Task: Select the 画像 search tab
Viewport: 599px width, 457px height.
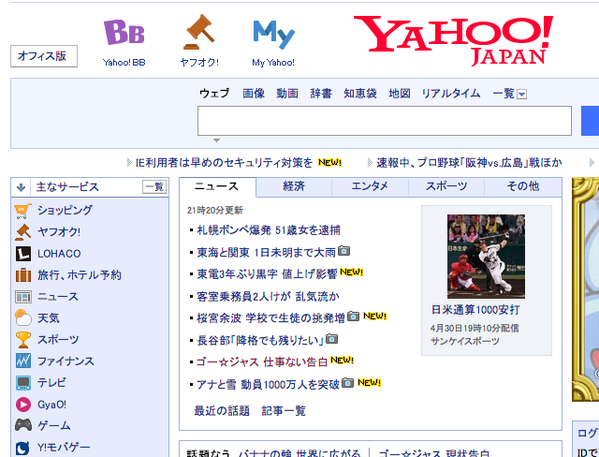Action: [254, 93]
